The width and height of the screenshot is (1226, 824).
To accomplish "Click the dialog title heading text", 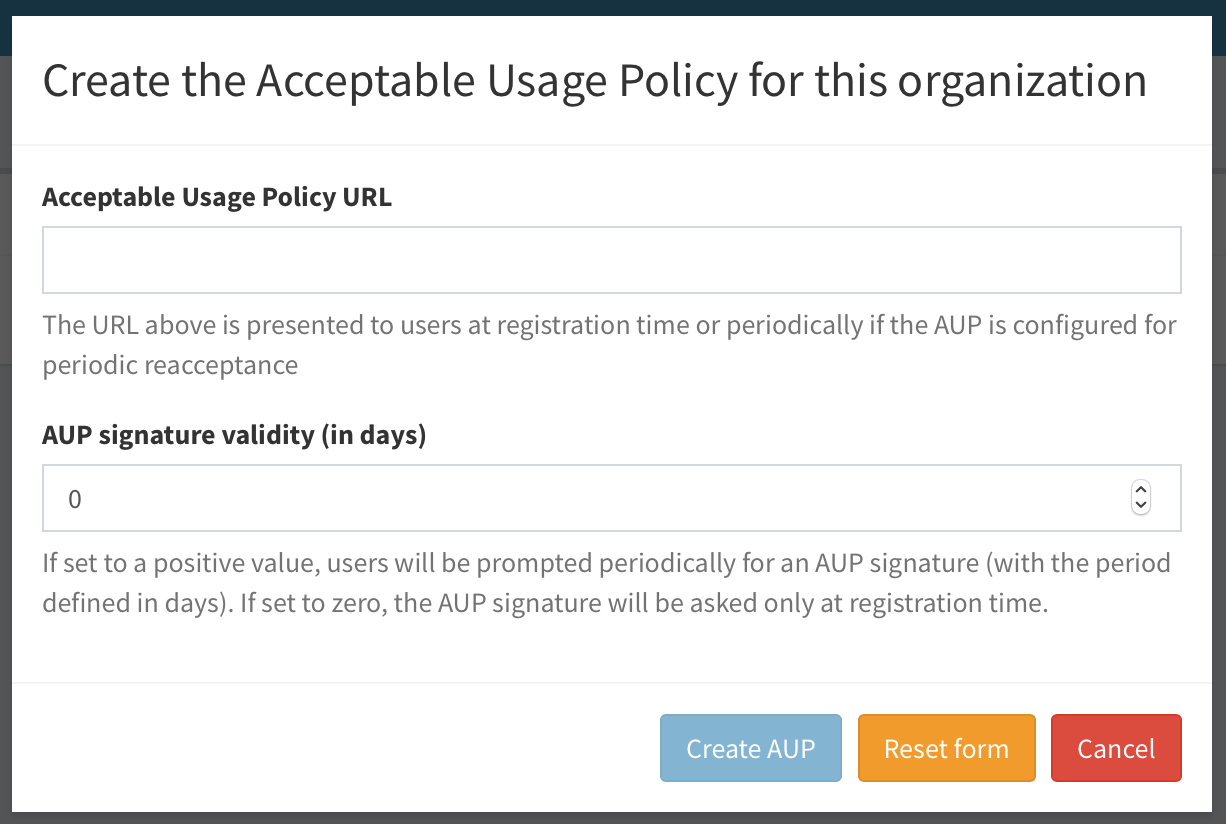I will 594,80.
